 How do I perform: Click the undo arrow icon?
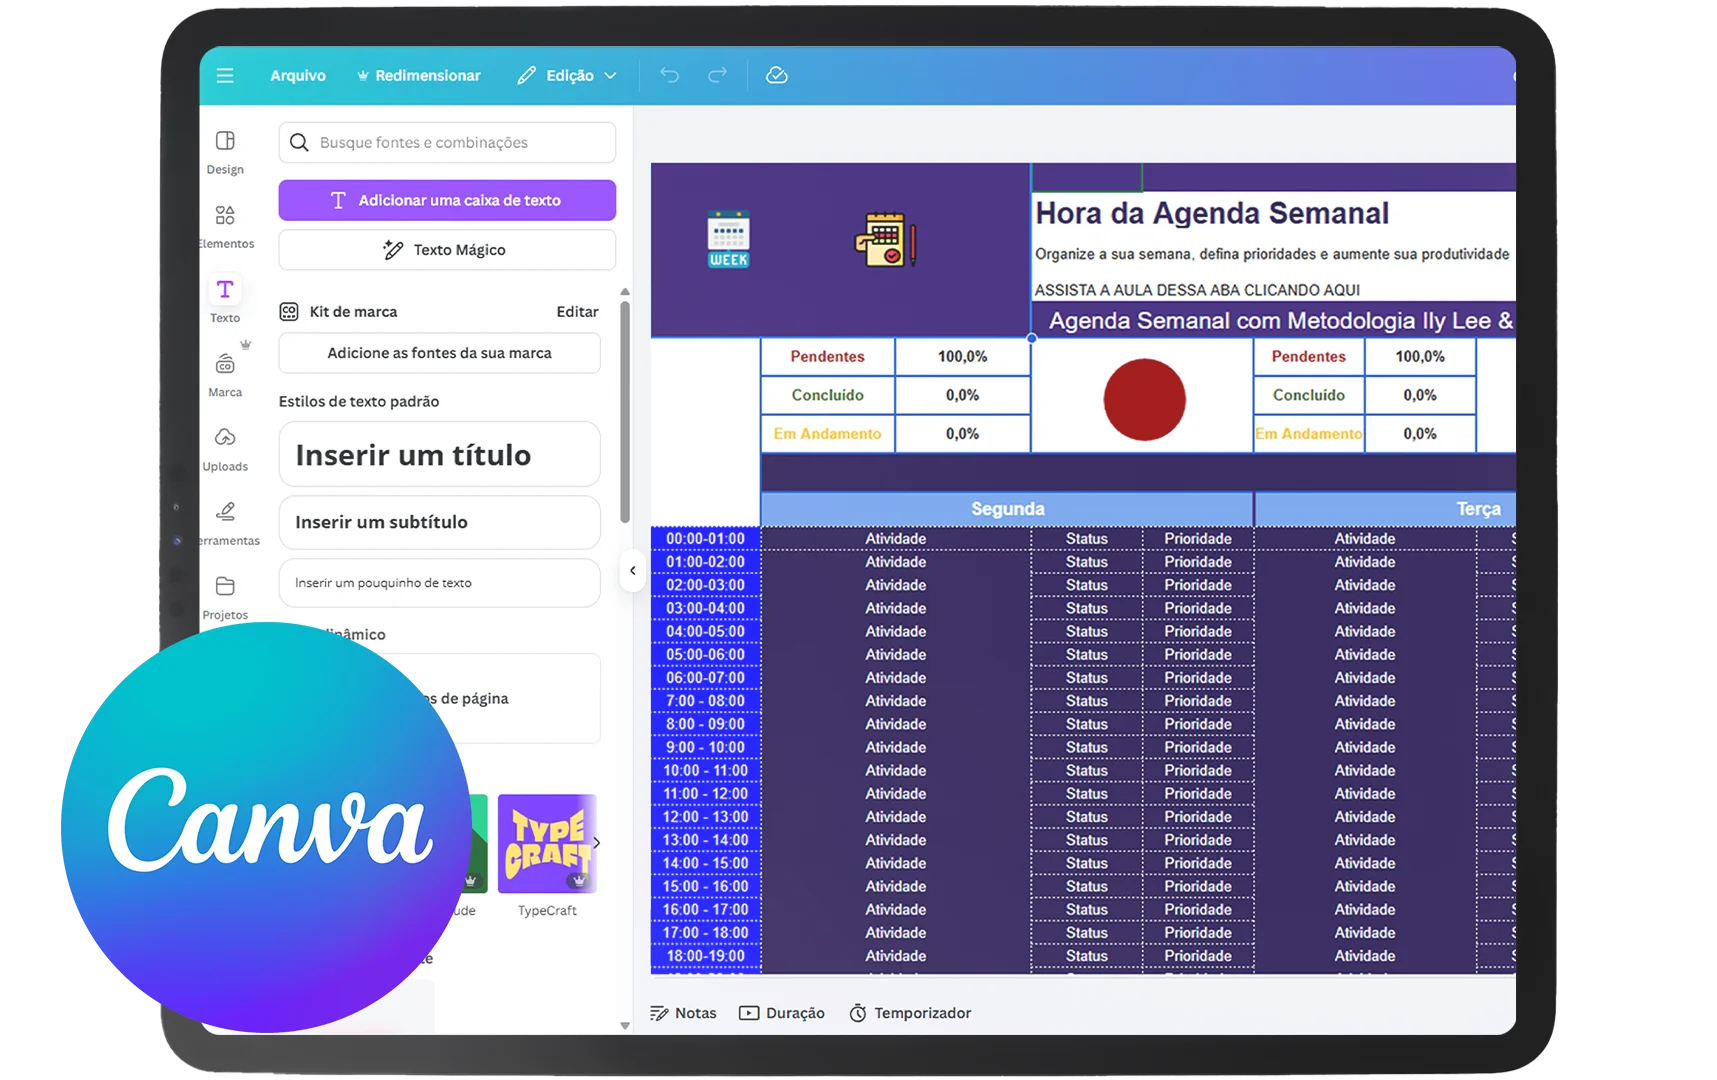[669, 76]
